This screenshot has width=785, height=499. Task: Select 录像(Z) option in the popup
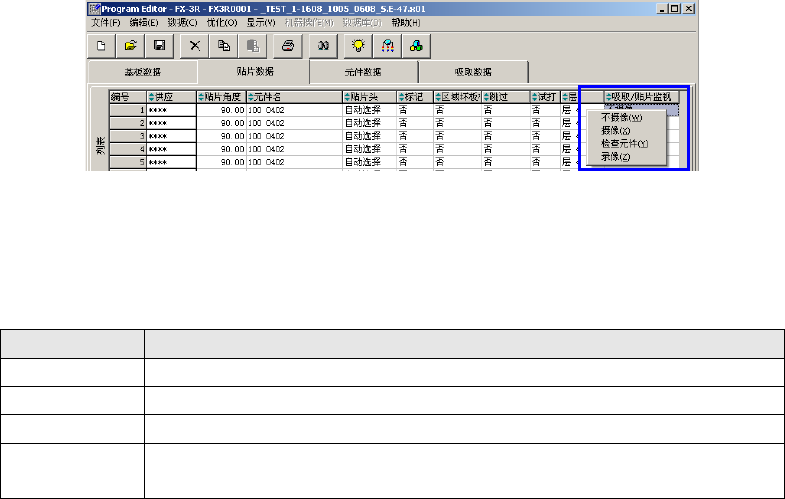[x=617, y=157]
